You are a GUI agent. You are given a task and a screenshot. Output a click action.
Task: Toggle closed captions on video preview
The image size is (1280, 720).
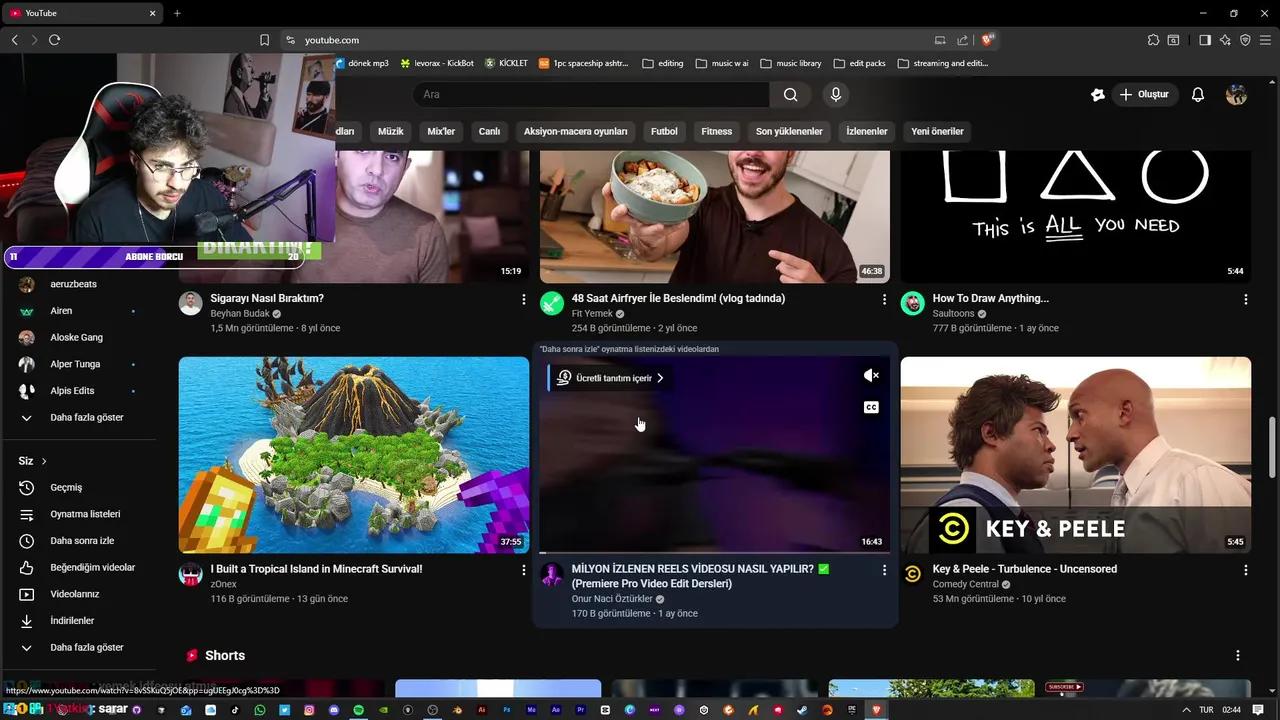tap(871, 407)
